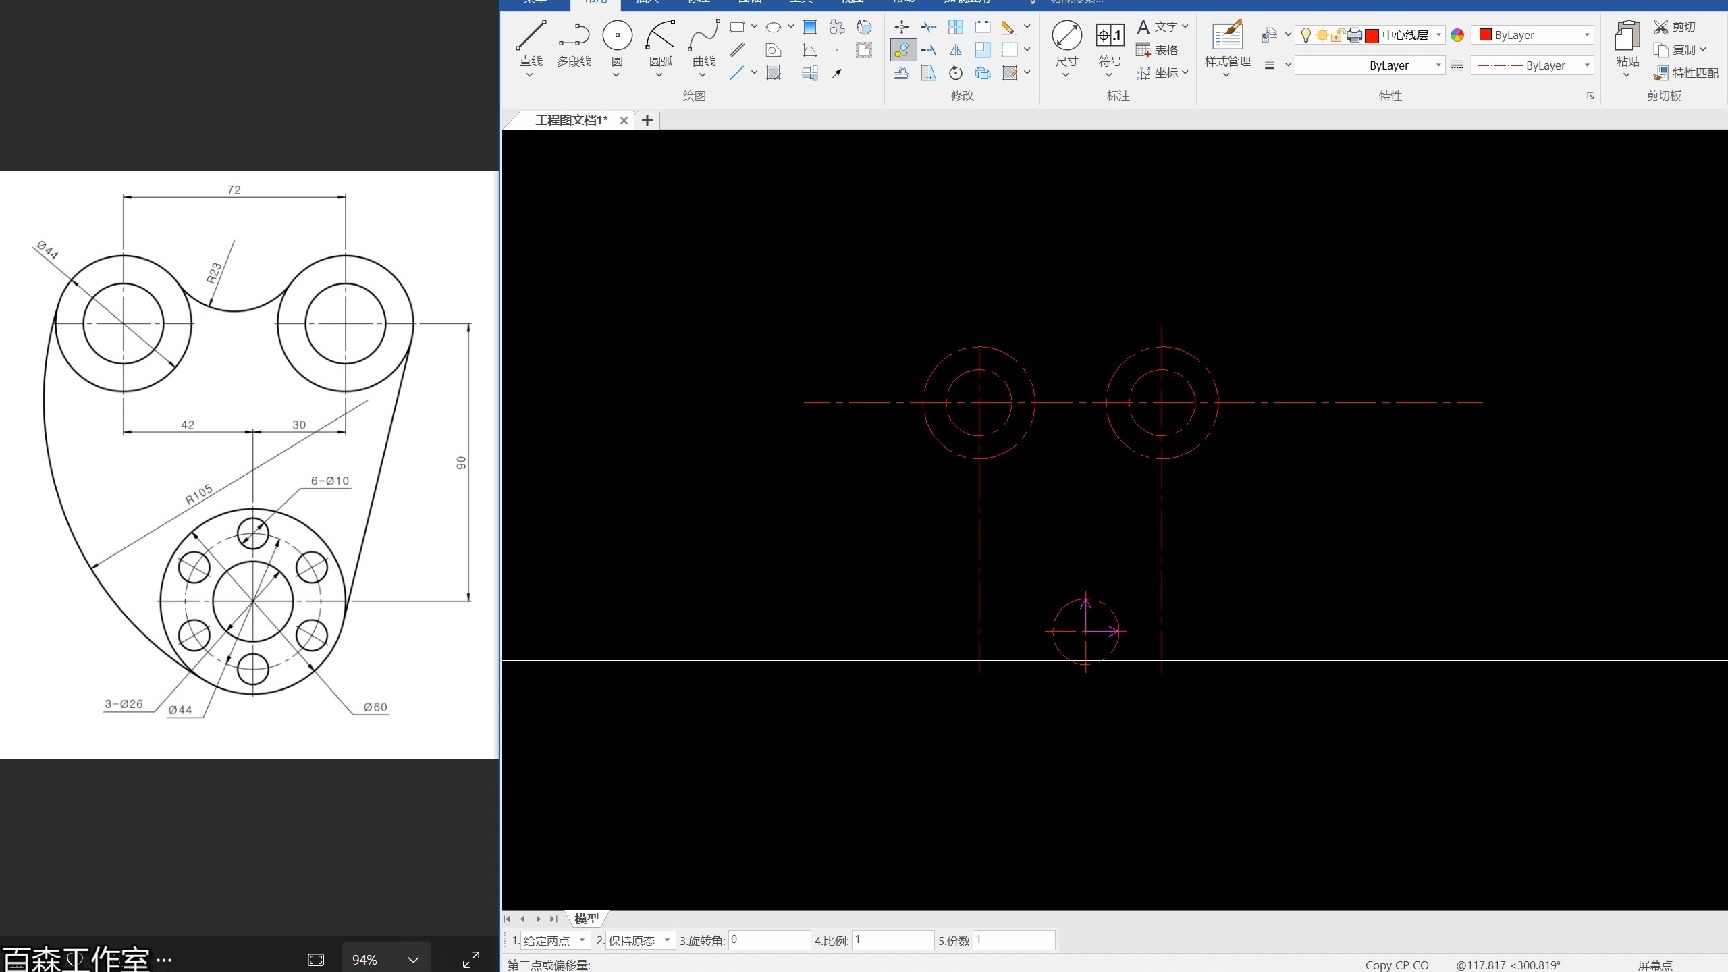Click the 剪切 cut button

point(1675,27)
